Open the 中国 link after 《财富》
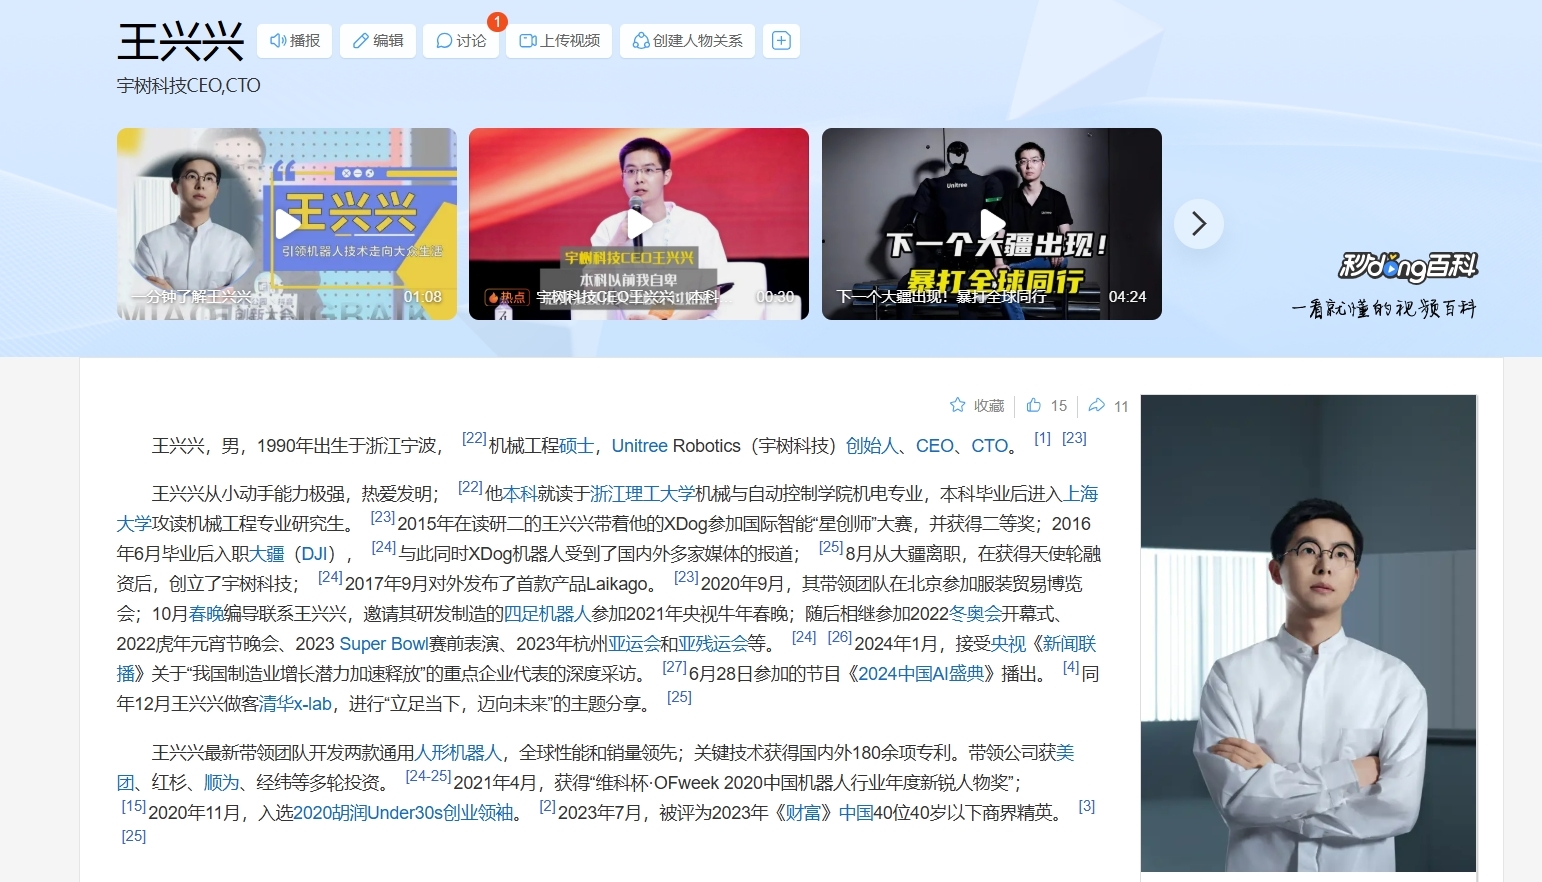This screenshot has height=882, width=1542. (x=856, y=813)
